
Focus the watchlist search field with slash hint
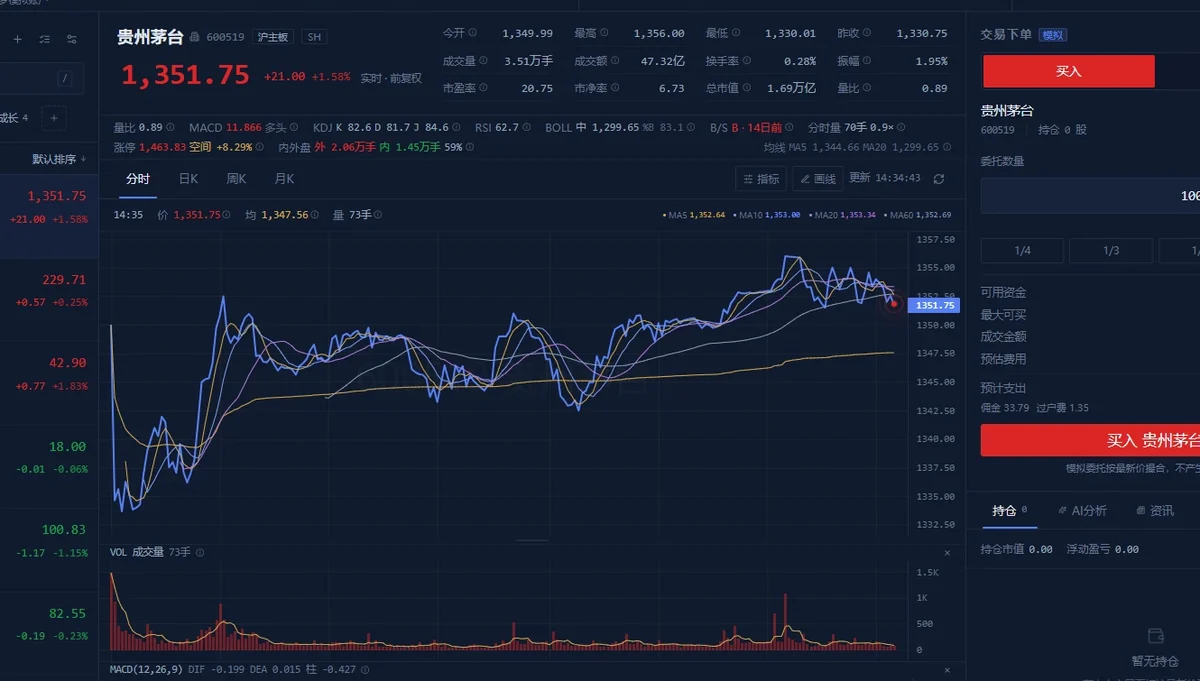[x=40, y=78]
